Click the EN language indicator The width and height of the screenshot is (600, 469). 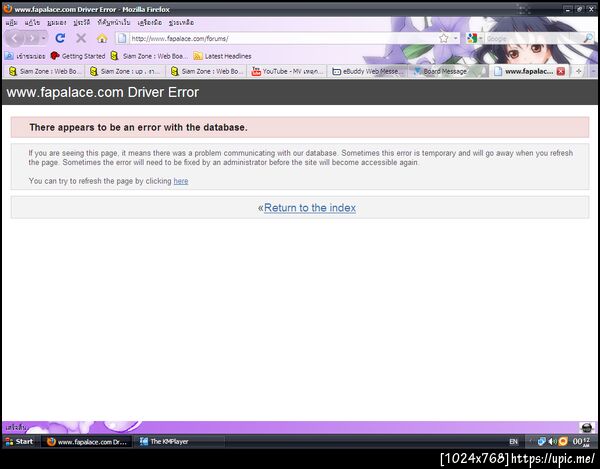513,442
